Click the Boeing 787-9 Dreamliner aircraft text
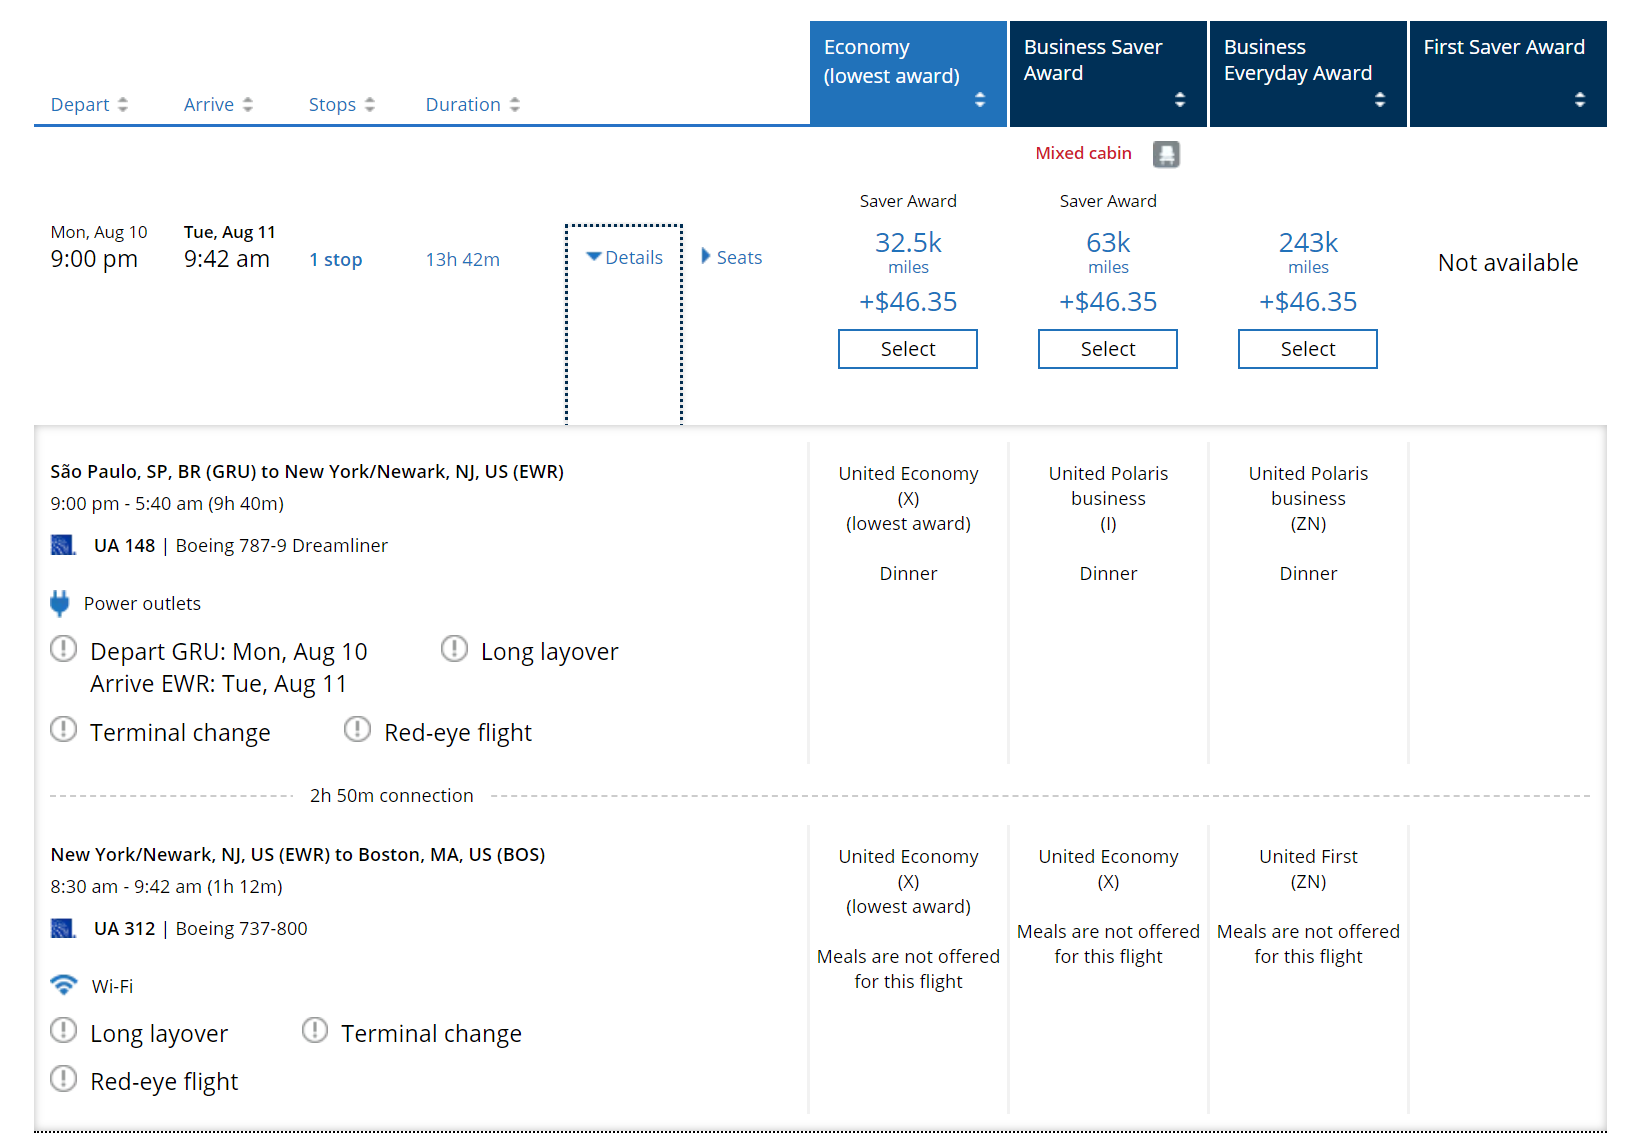The height and width of the screenshot is (1141, 1634). click(x=282, y=545)
